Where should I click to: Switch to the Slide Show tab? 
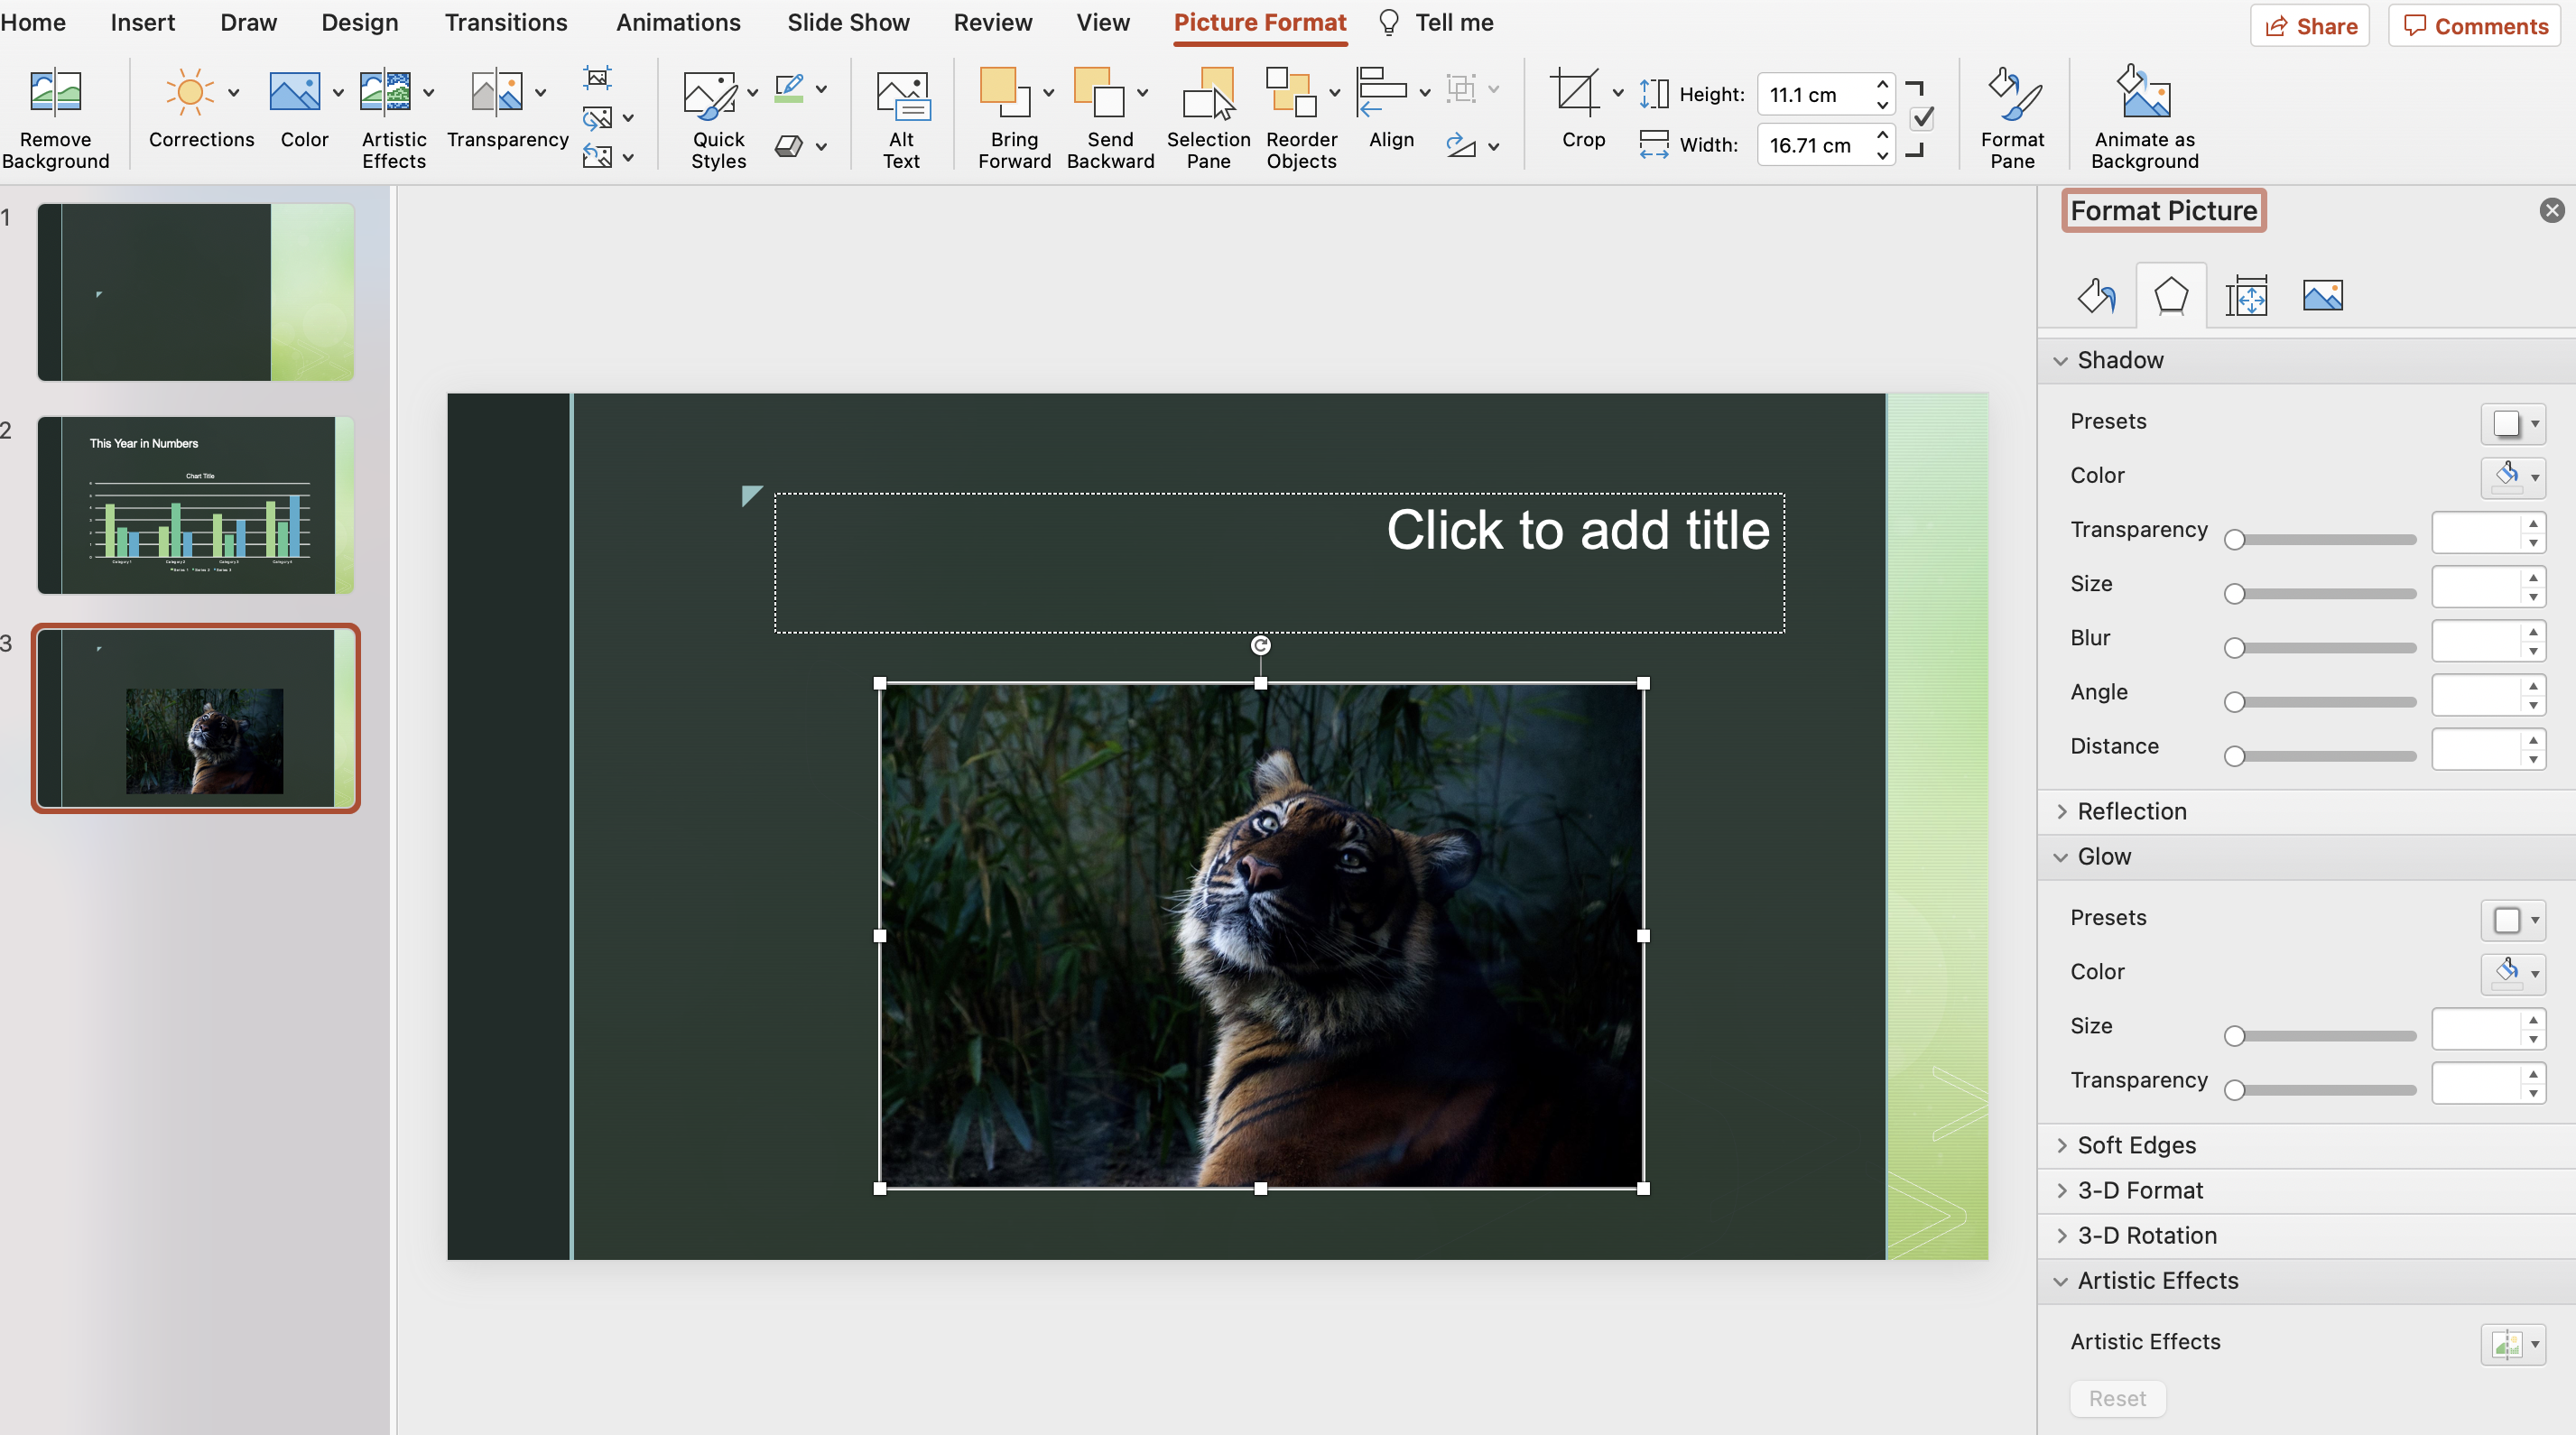pyautogui.click(x=847, y=22)
